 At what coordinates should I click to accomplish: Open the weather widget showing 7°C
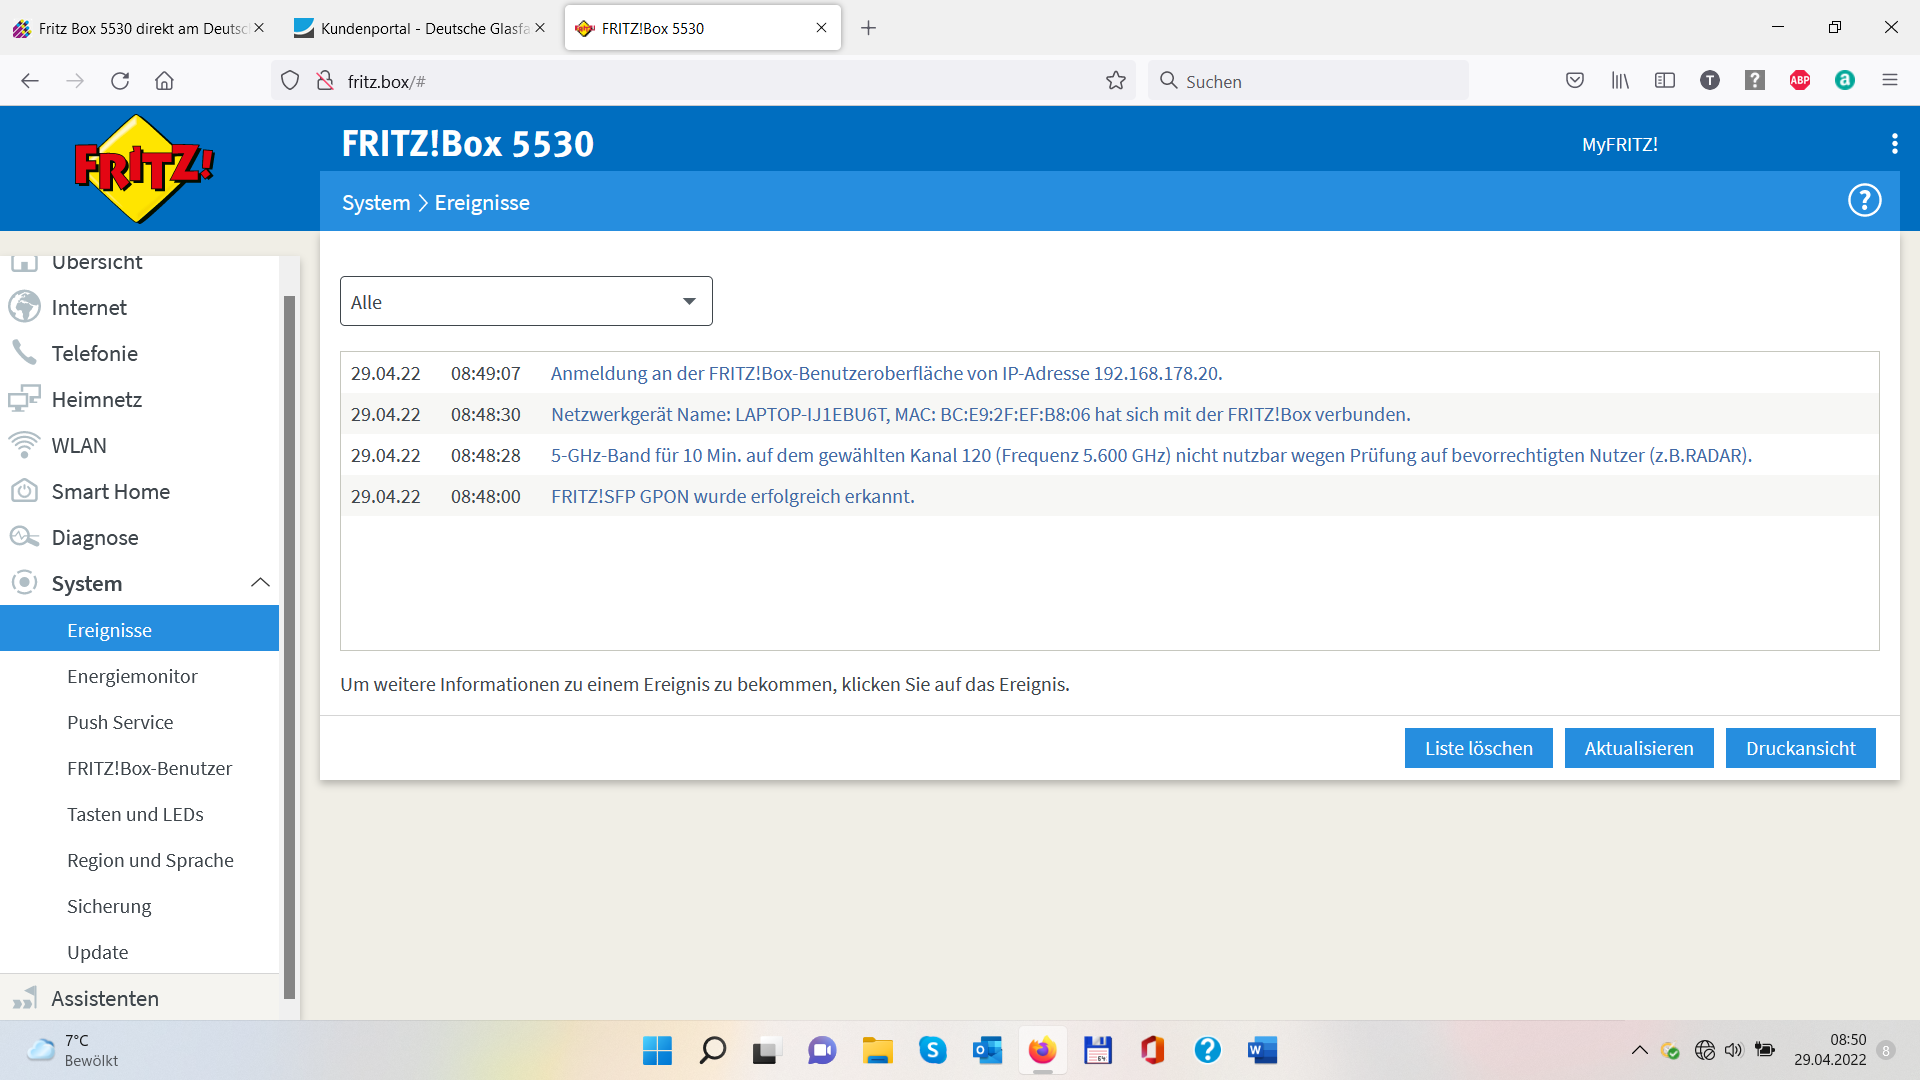click(x=72, y=1050)
